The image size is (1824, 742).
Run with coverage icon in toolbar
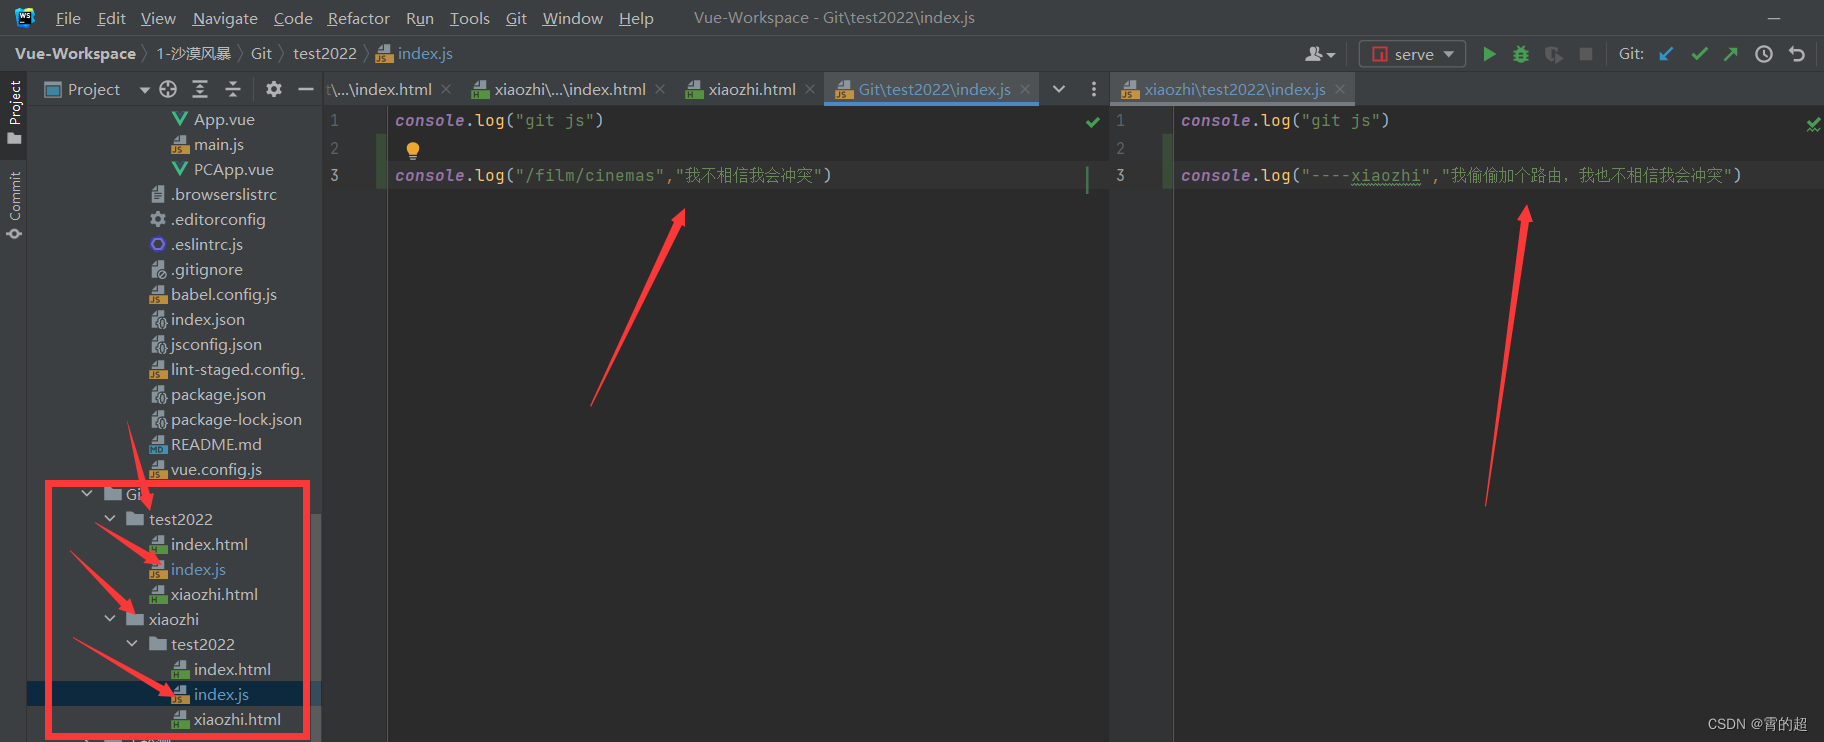tap(1553, 54)
